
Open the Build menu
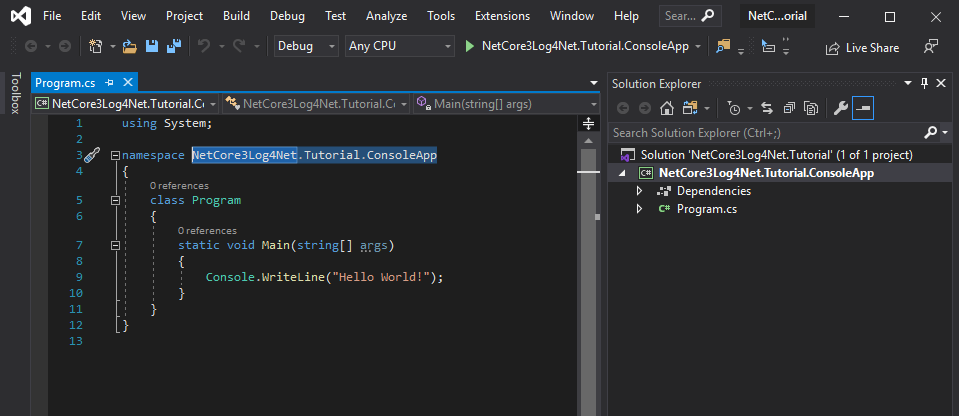click(x=236, y=16)
